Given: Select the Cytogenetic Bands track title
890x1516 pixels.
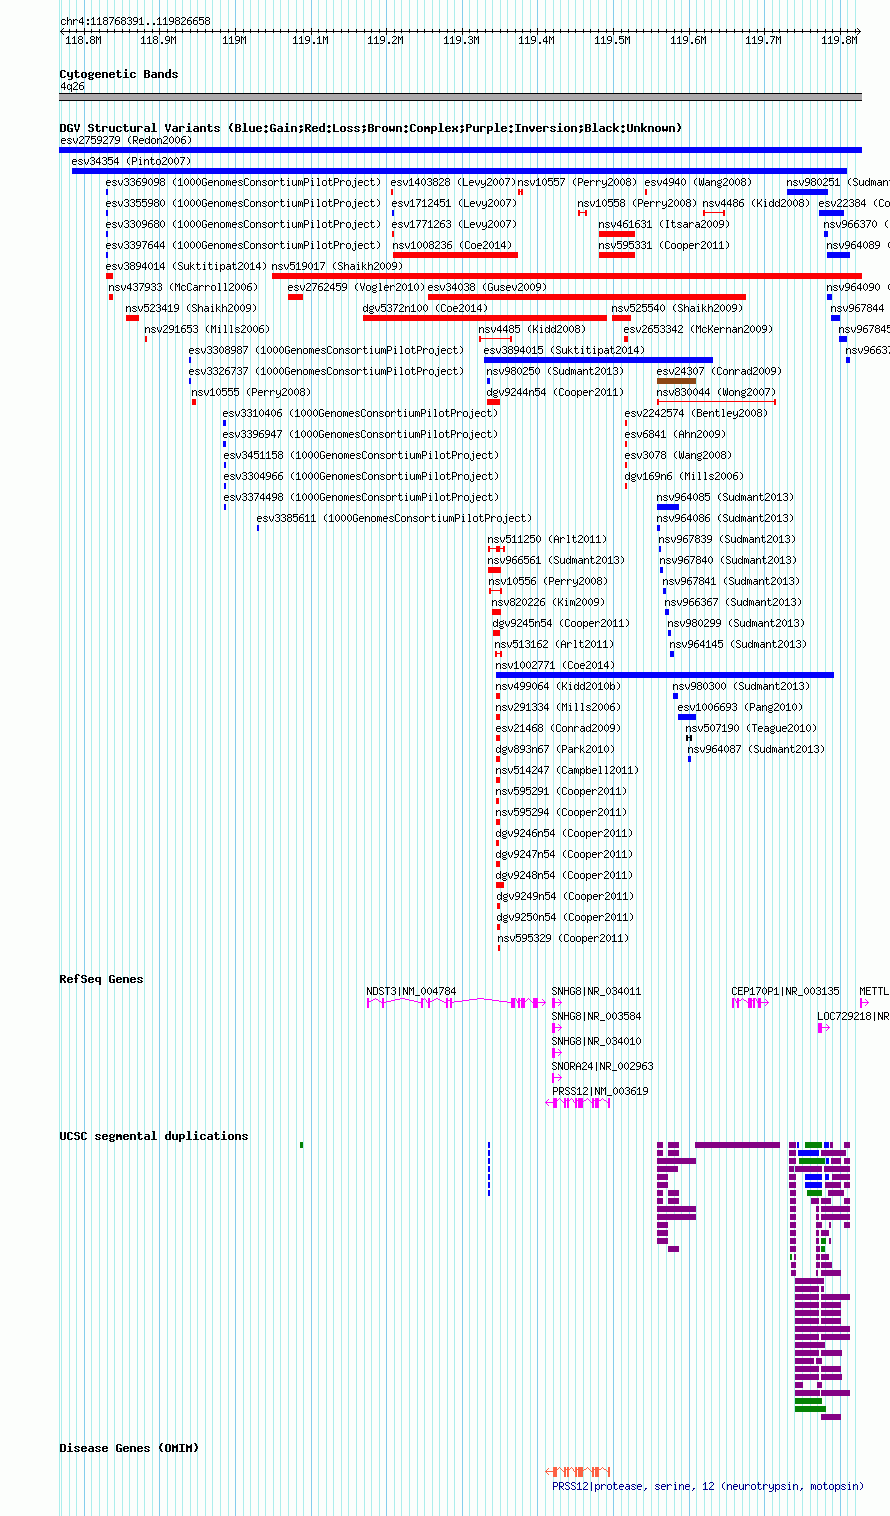Looking at the screenshot, I should click(119, 74).
